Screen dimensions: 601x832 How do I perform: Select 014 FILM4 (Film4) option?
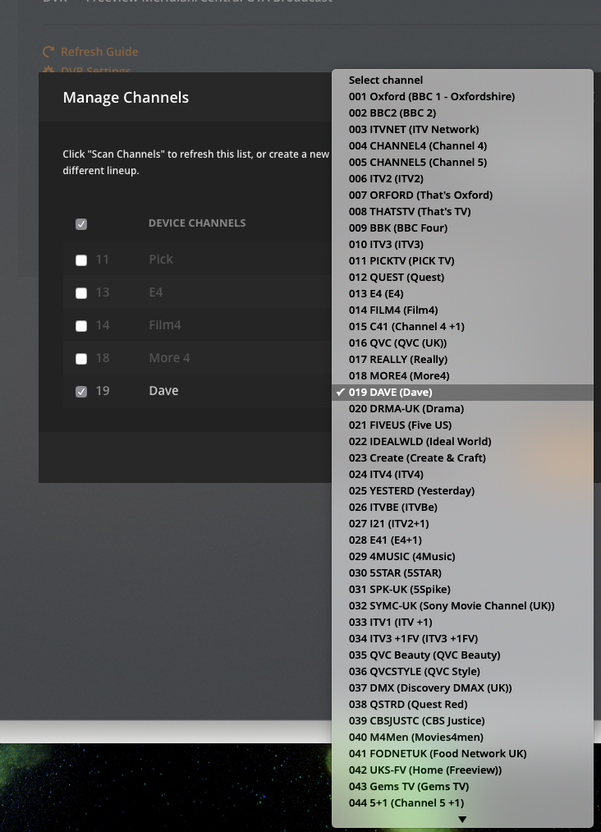[463, 310]
